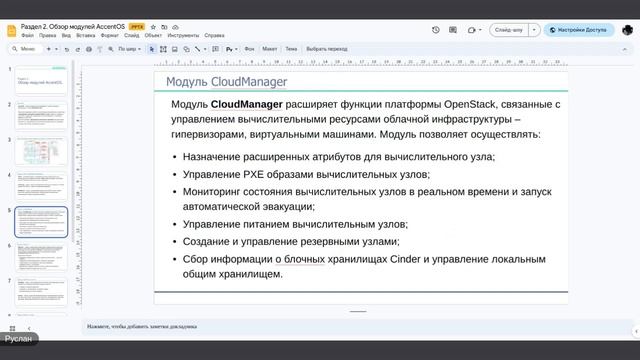
Task: Open the zoom level dropdown 'По шир'
Action: (x=129, y=49)
